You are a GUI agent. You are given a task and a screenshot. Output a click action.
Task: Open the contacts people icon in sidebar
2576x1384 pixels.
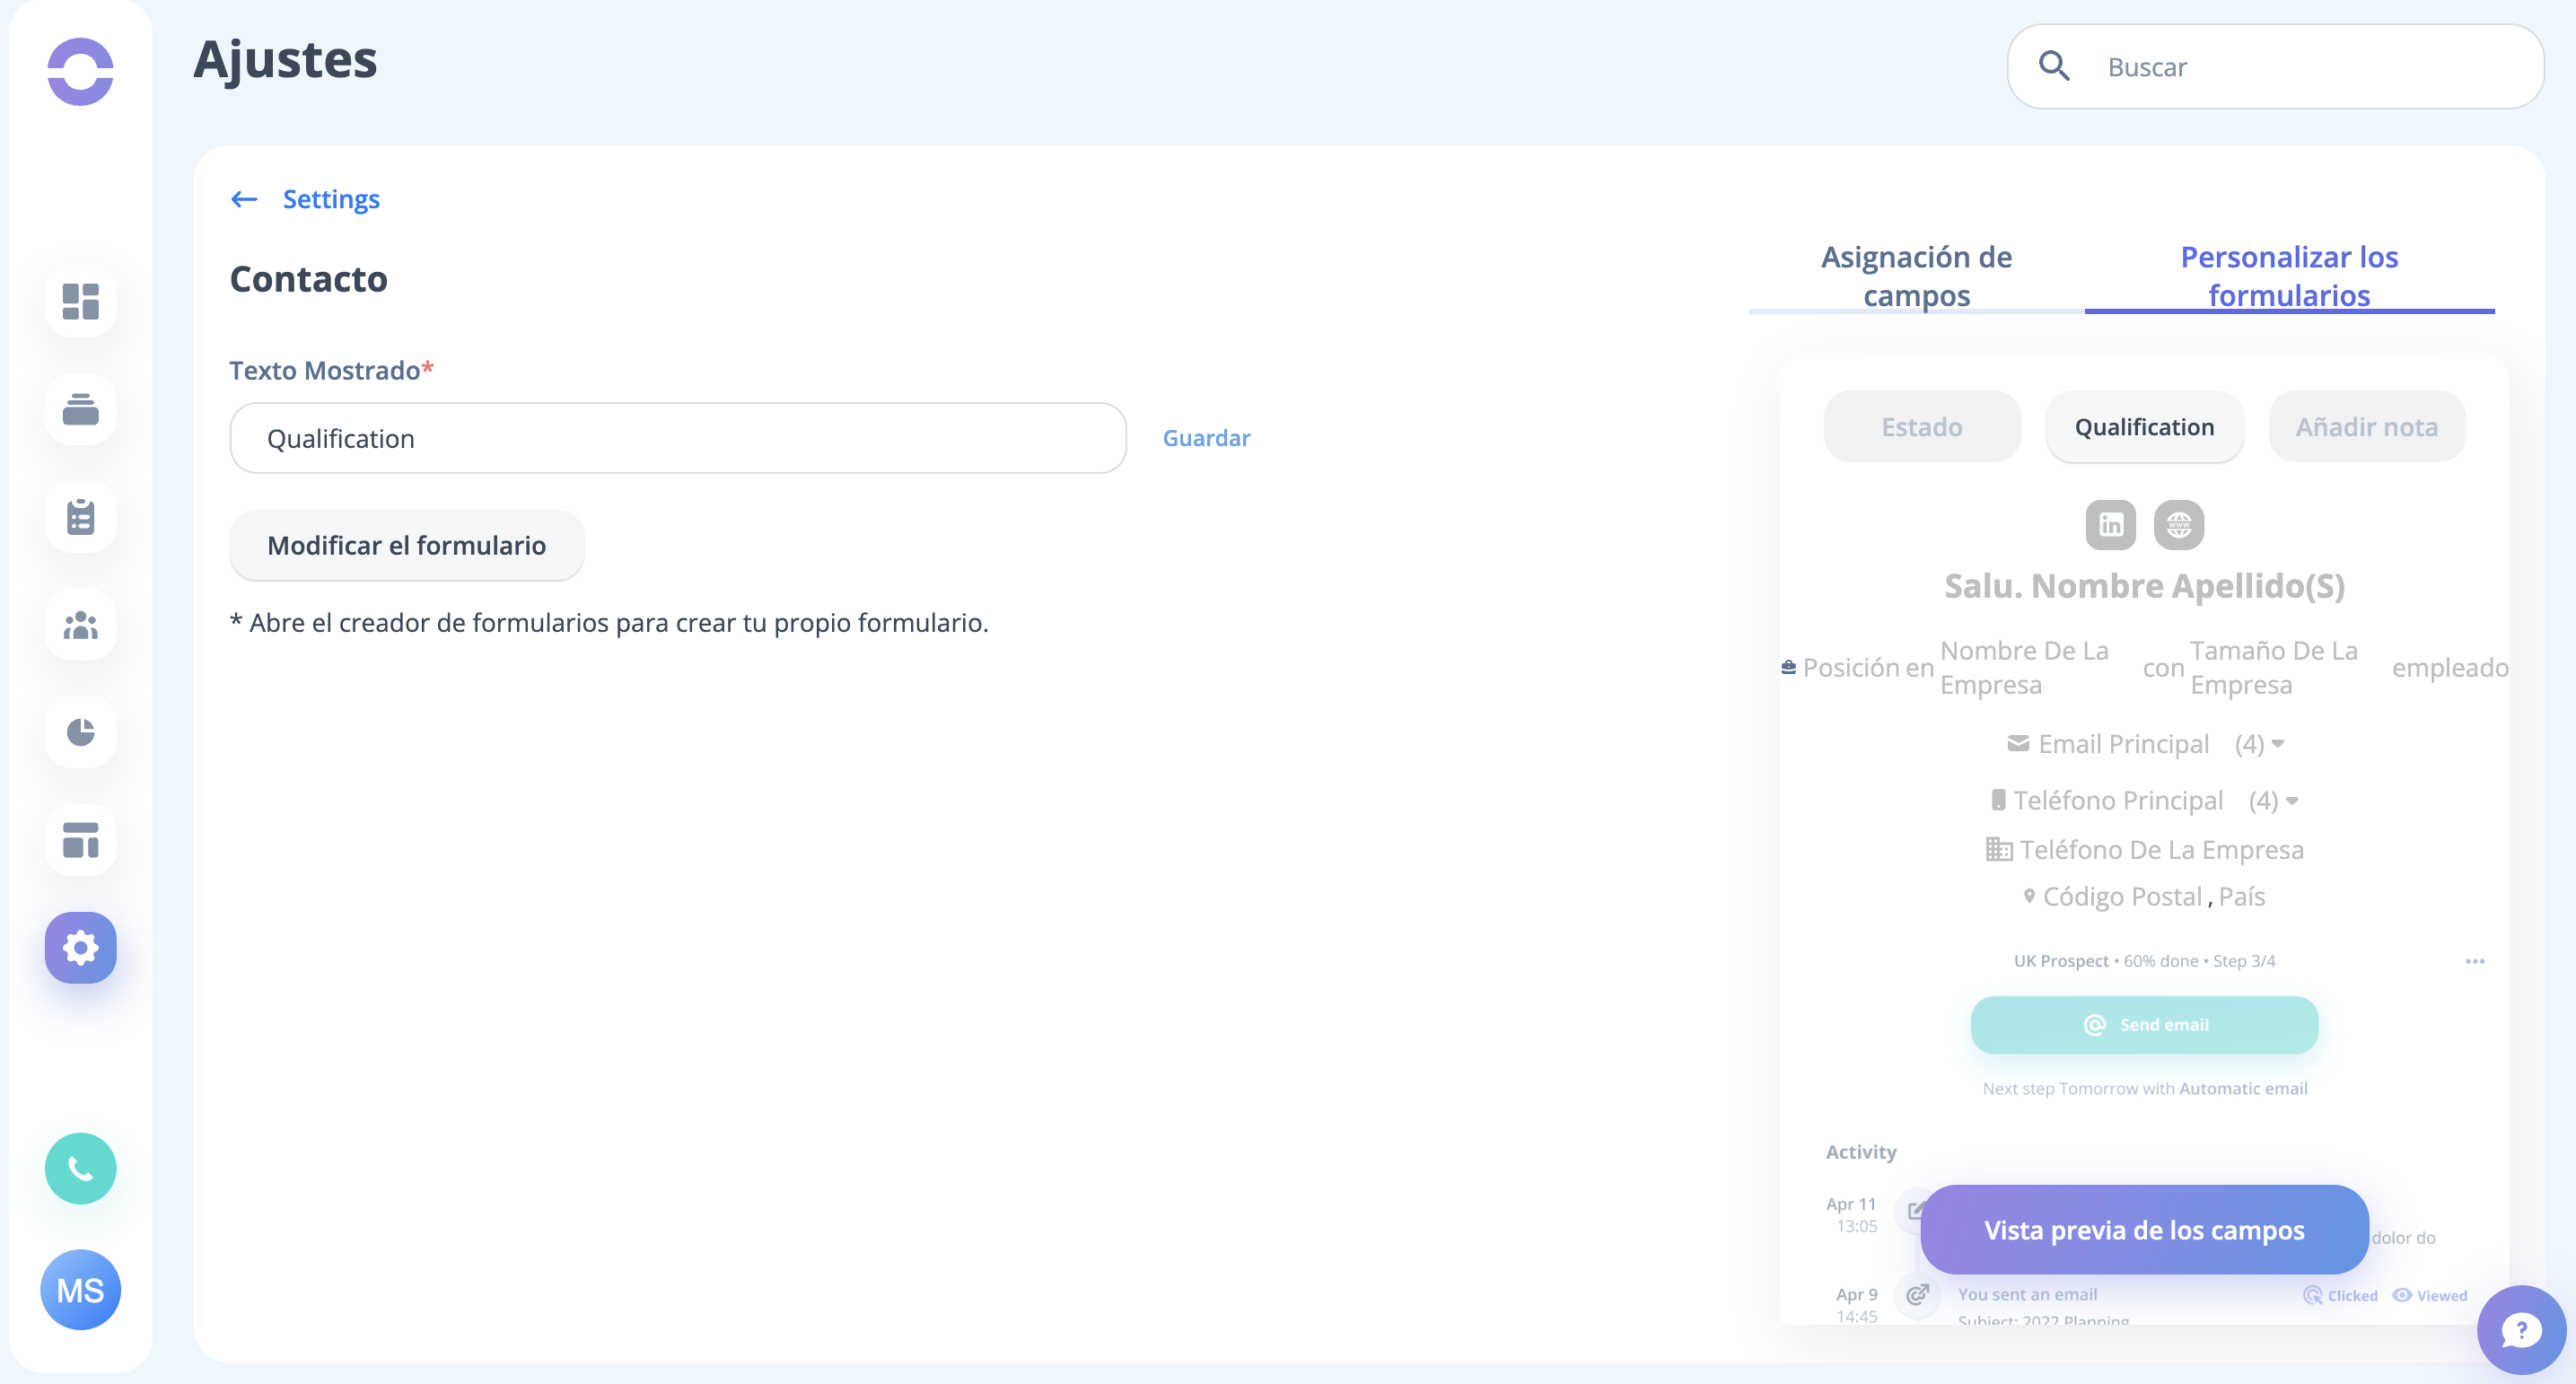[80, 625]
